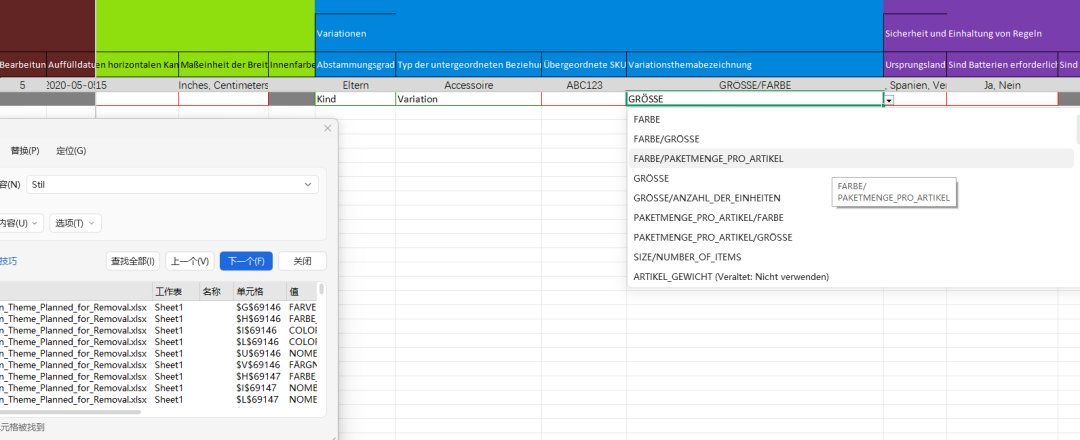Select the Innenfarbe header cell
Image resolution: width=1080 pixels, height=440 pixels.
[292, 64]
